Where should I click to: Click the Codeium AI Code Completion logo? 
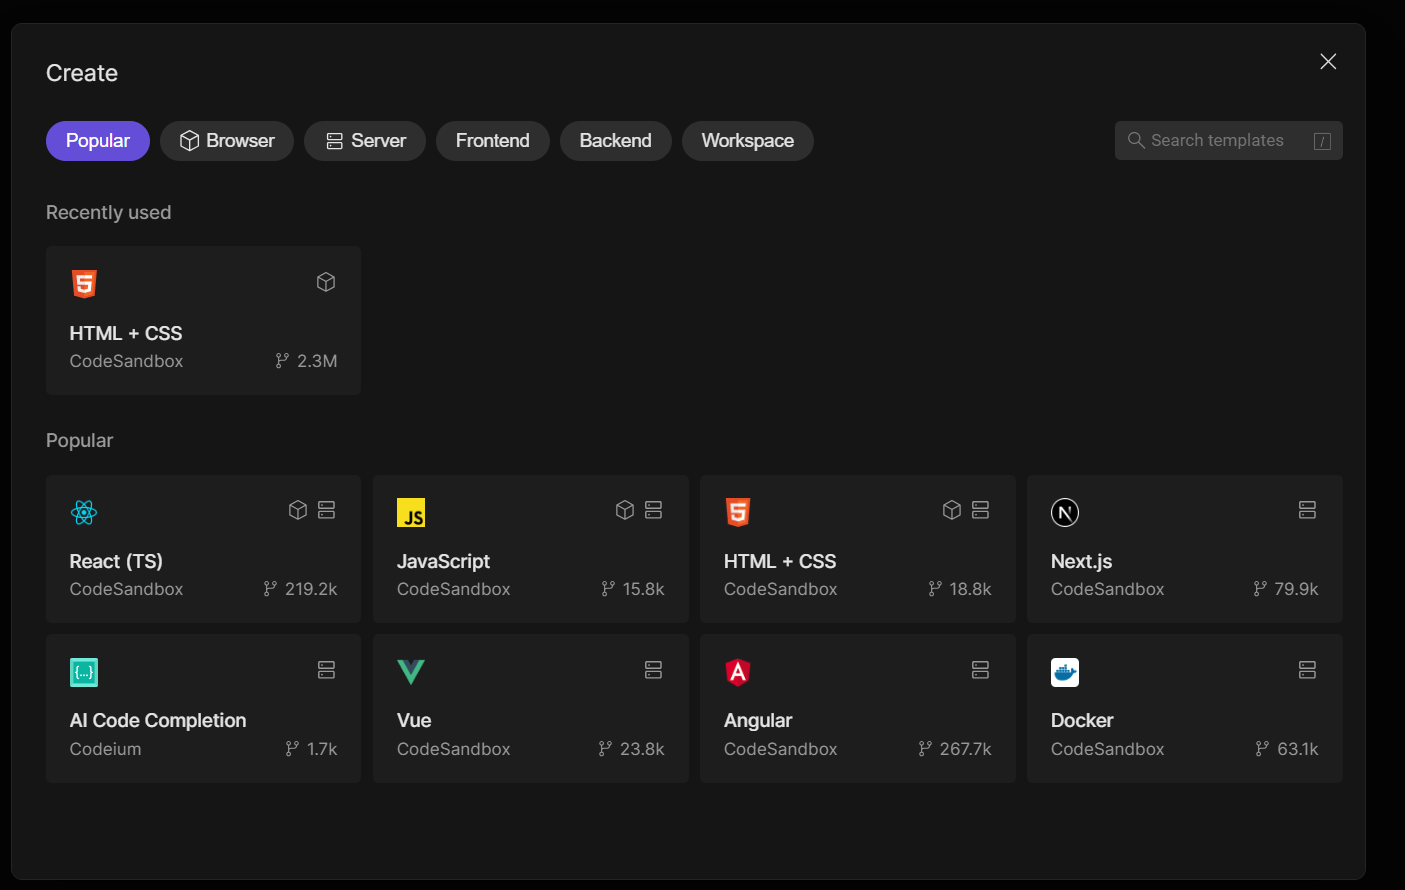coord(84,672)
